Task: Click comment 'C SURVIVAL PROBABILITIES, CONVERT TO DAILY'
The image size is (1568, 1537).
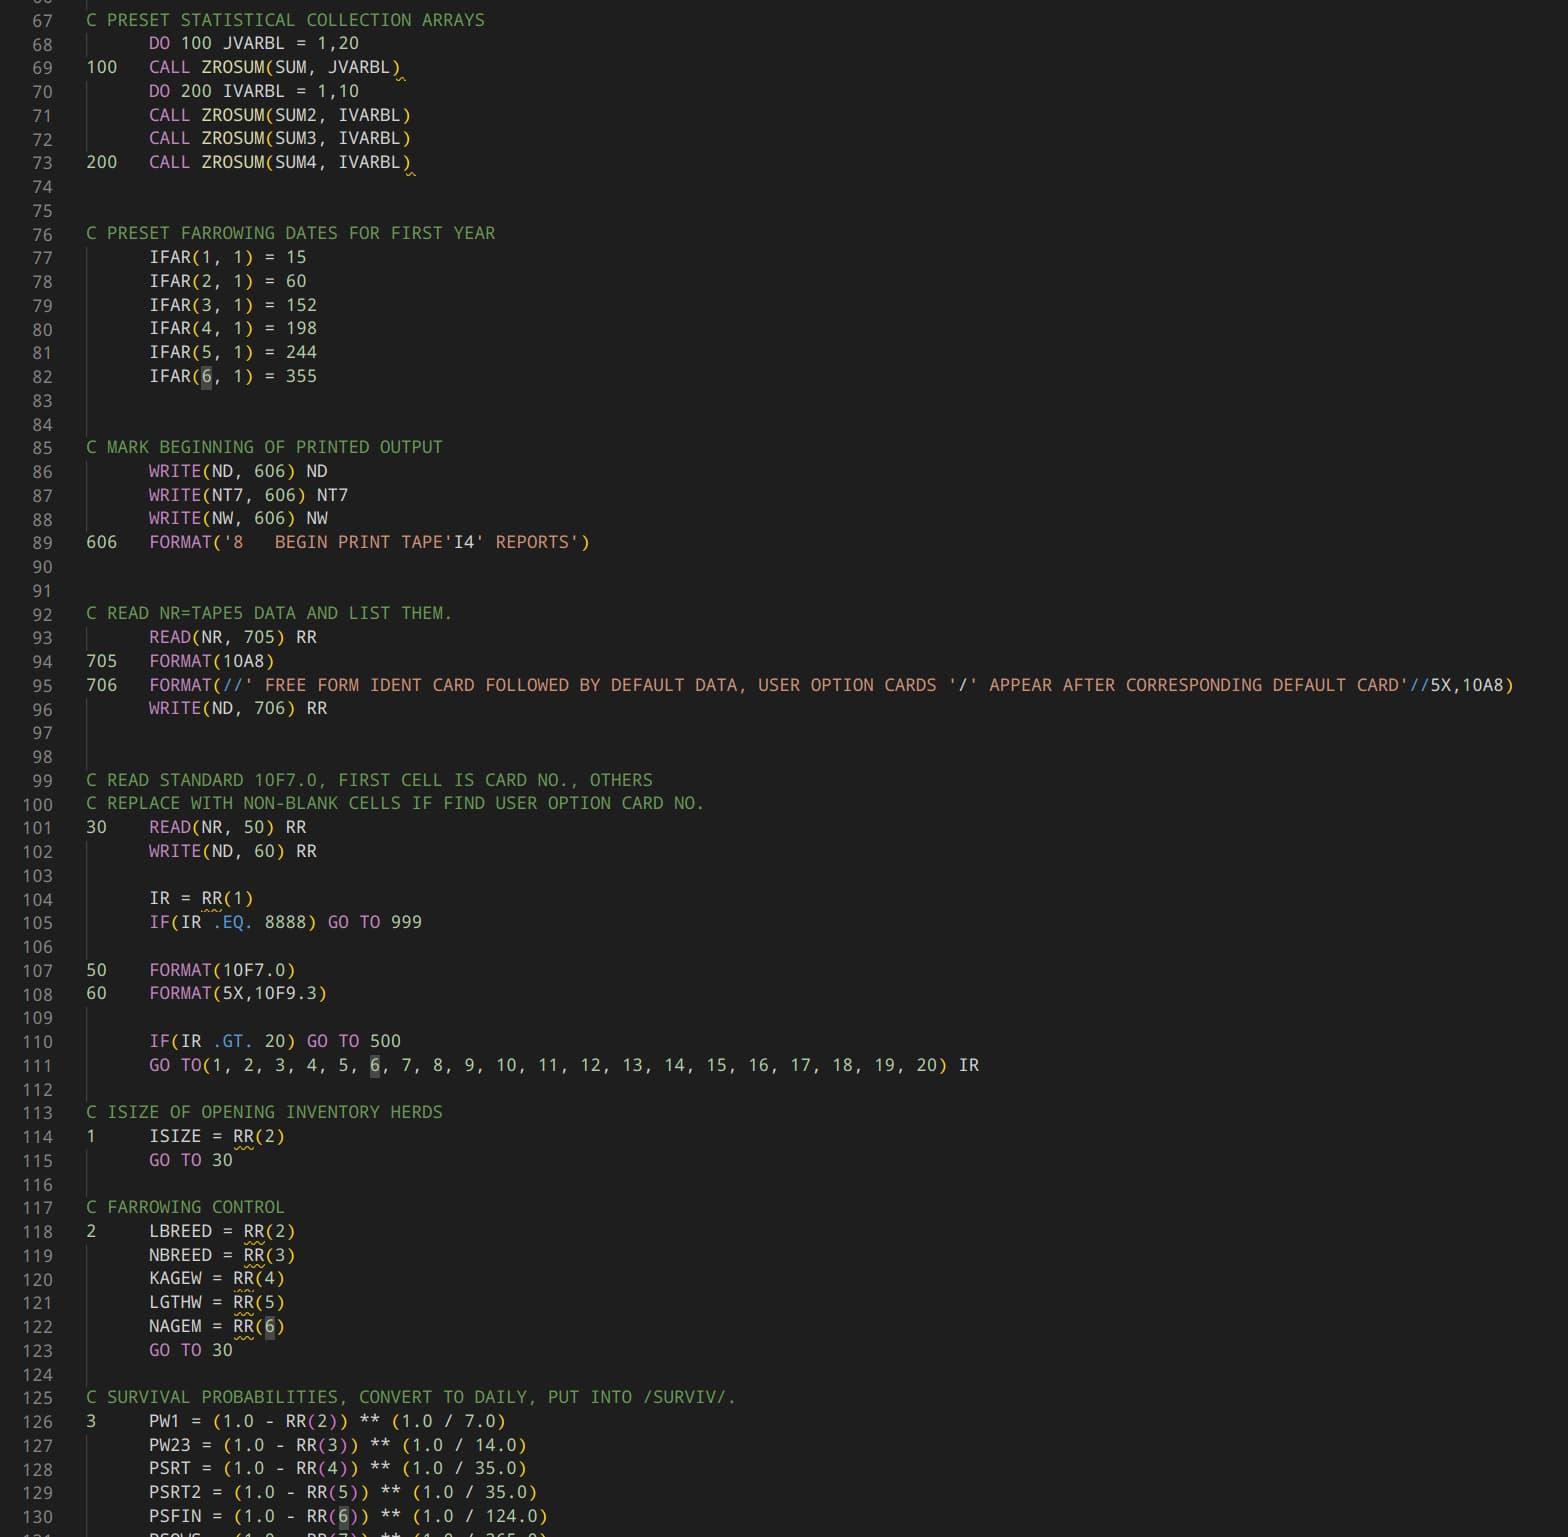Action: [411, 1397]
